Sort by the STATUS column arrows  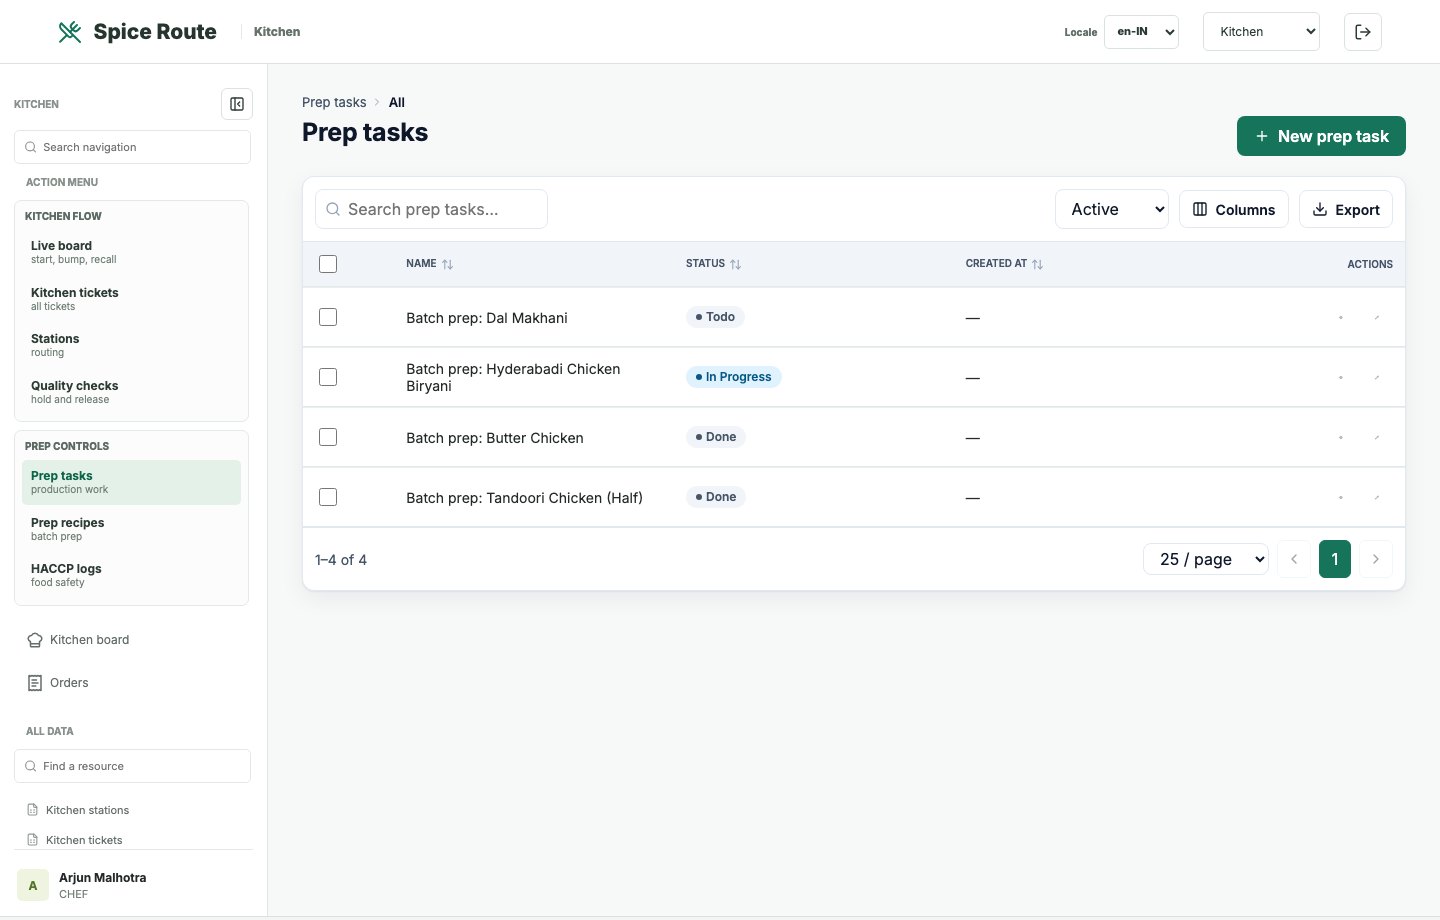pos(736,264)
